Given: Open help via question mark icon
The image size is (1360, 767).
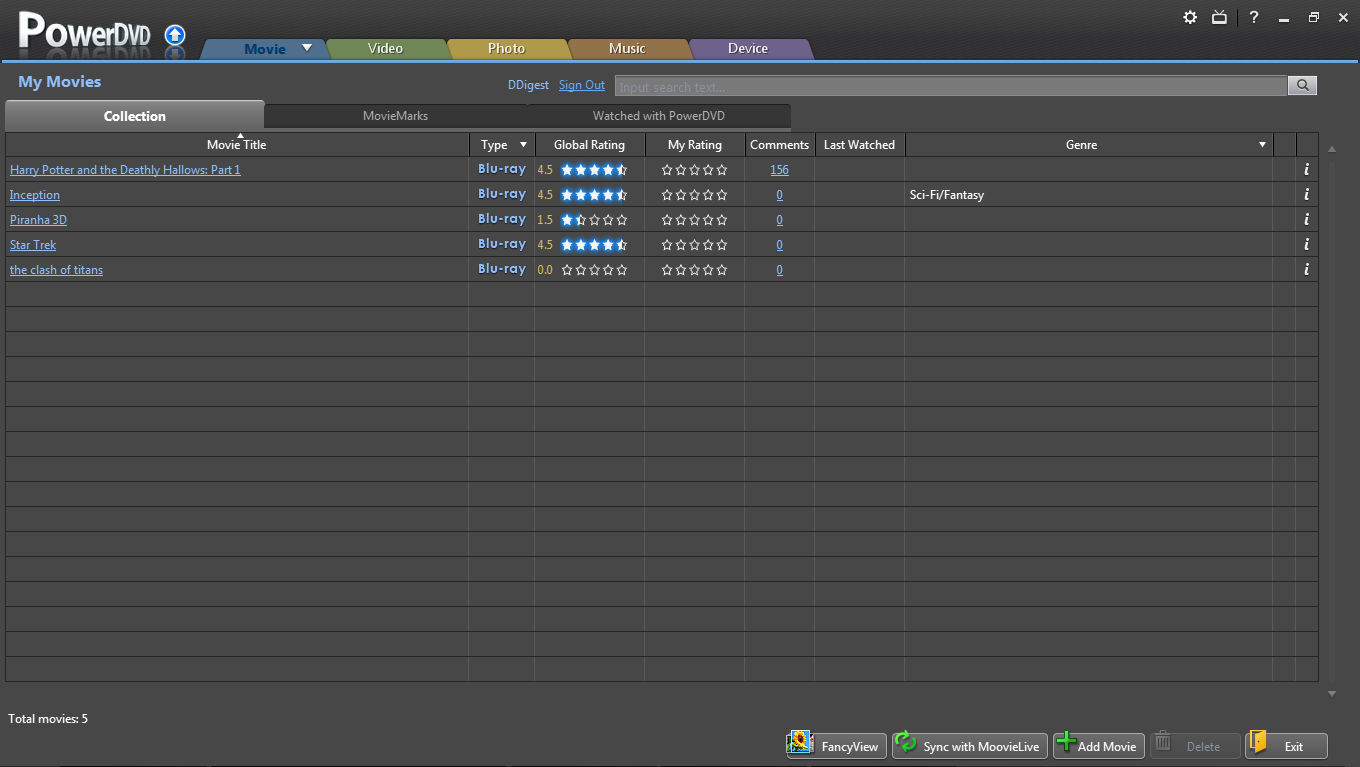Looking at the screenshot, I should (x=1254, y=17).
